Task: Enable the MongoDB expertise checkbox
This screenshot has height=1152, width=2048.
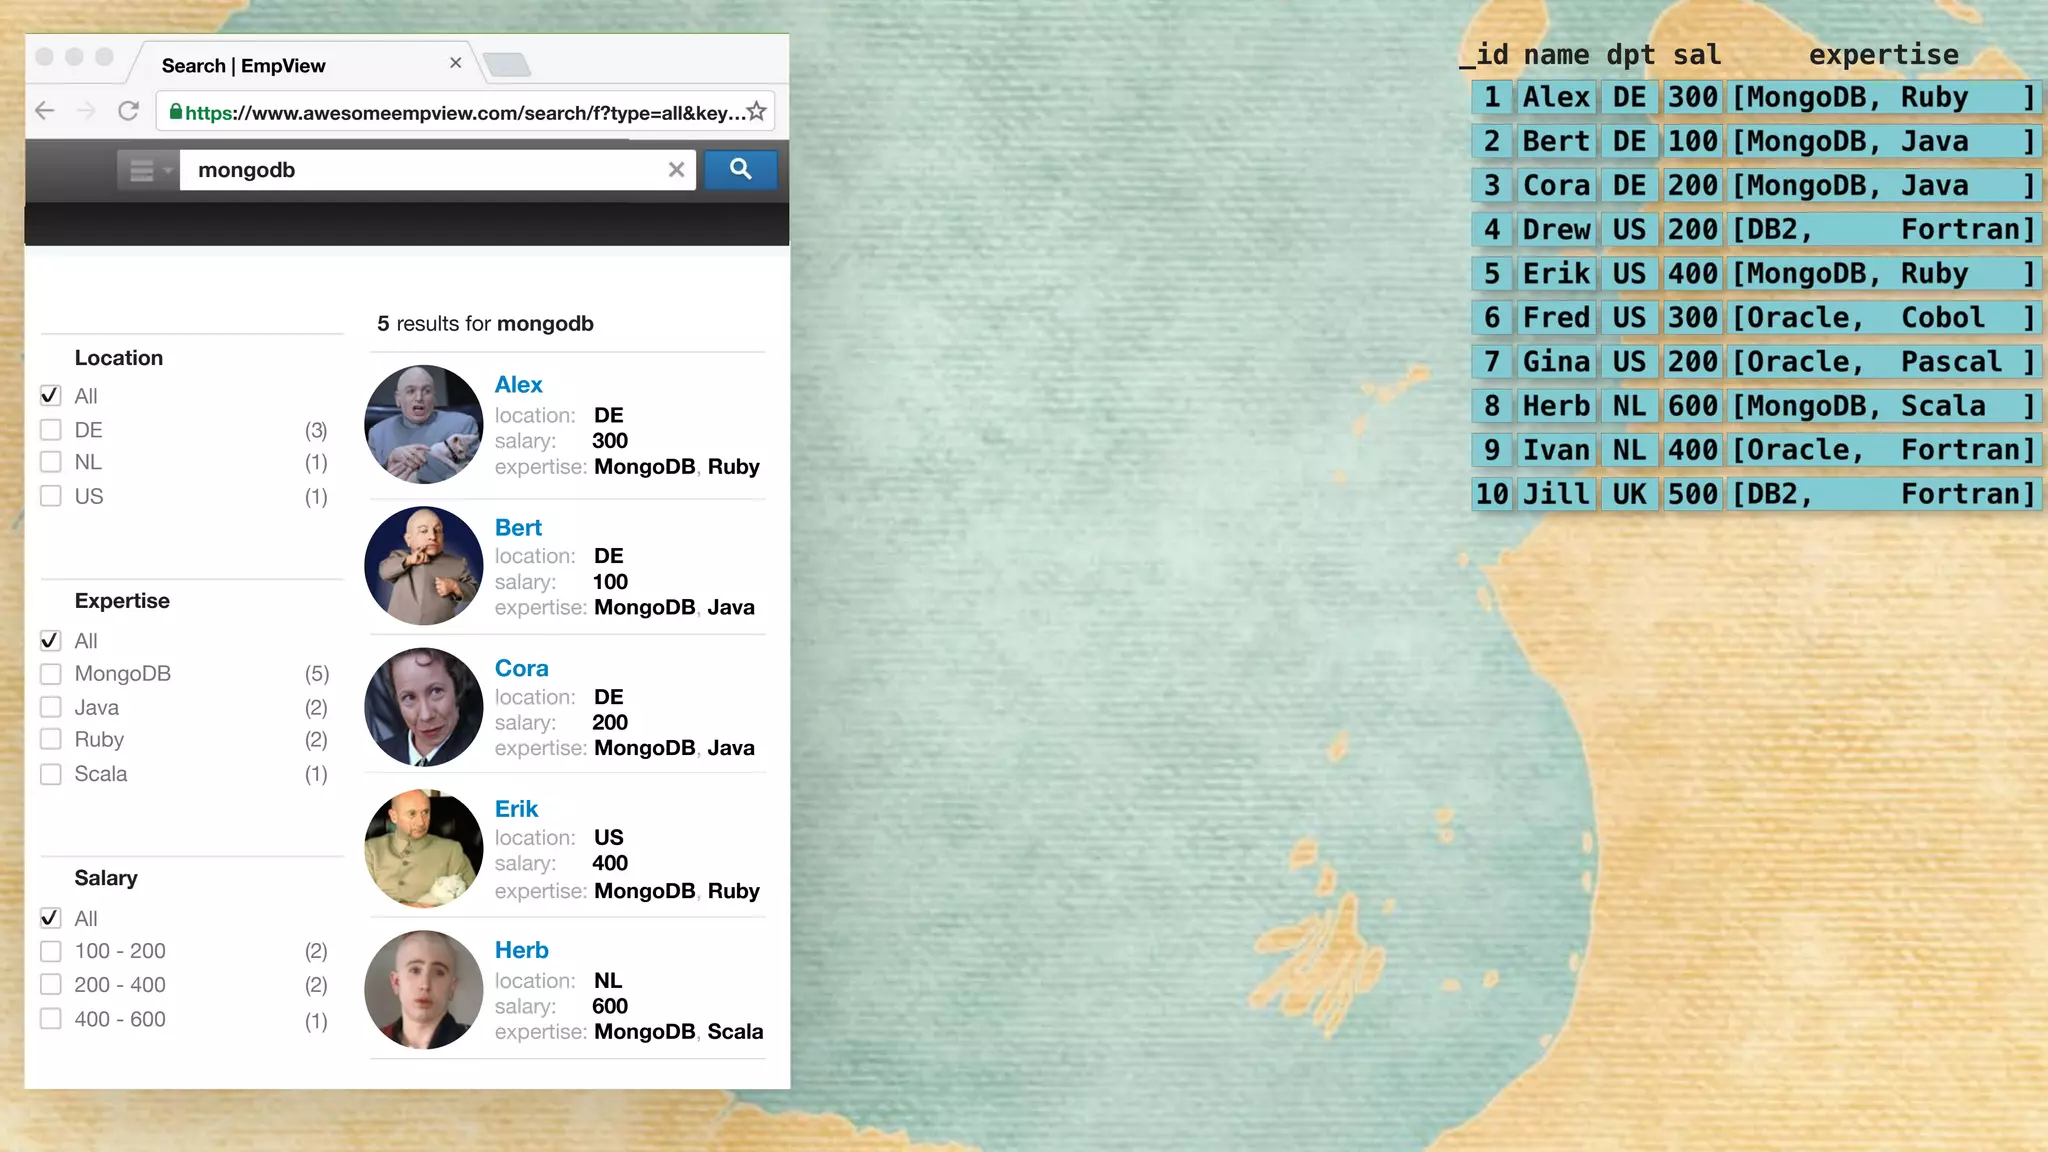Action: 51,674
